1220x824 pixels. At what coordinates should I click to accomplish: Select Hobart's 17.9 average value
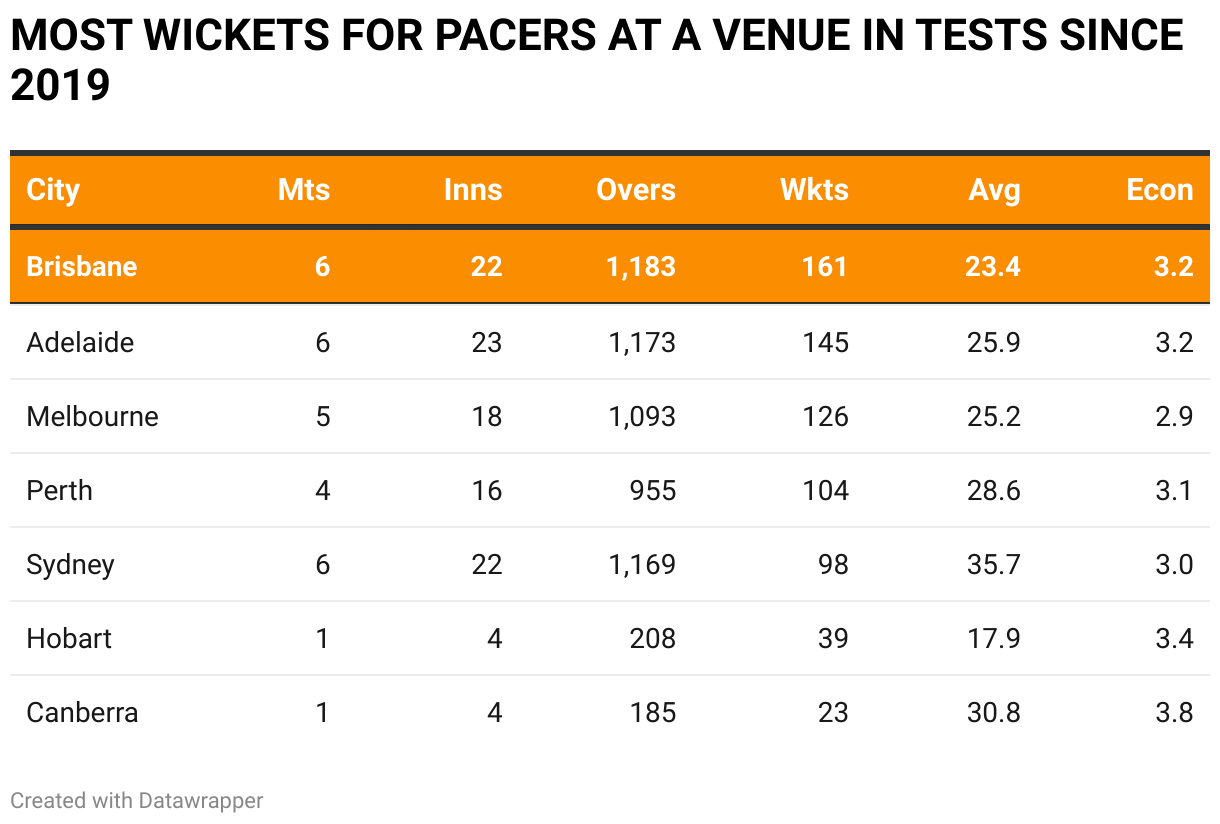[x=994, y=639]
